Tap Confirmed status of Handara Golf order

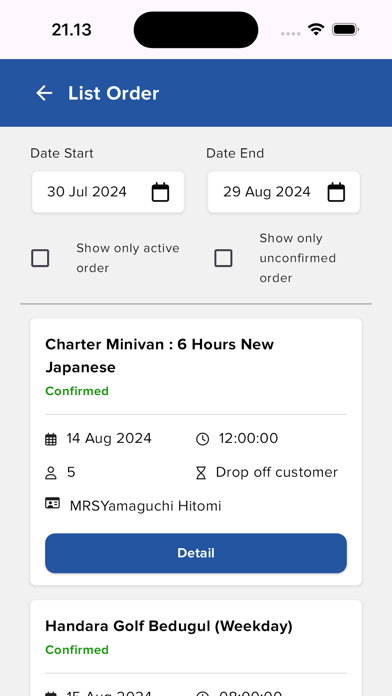[77, 650]
